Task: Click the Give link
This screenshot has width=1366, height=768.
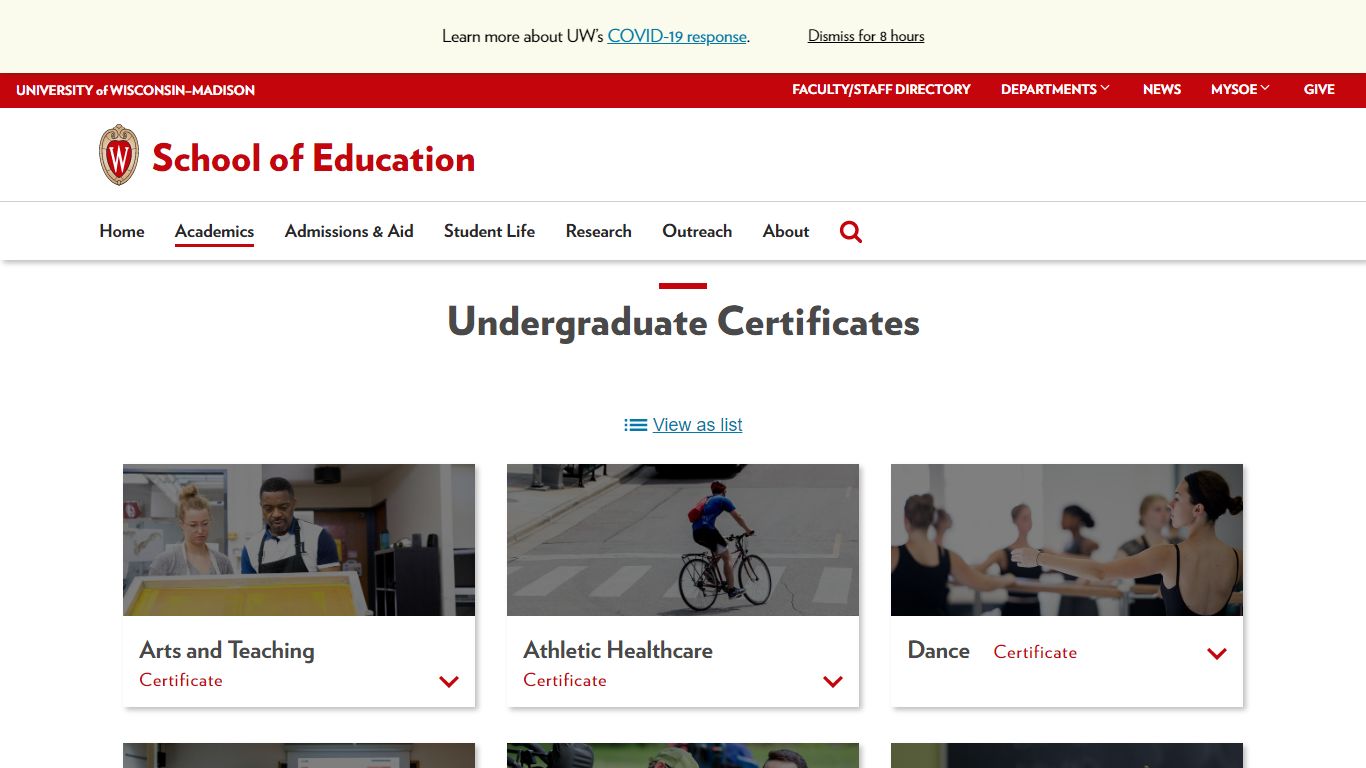Action: tap(1319, 89)
